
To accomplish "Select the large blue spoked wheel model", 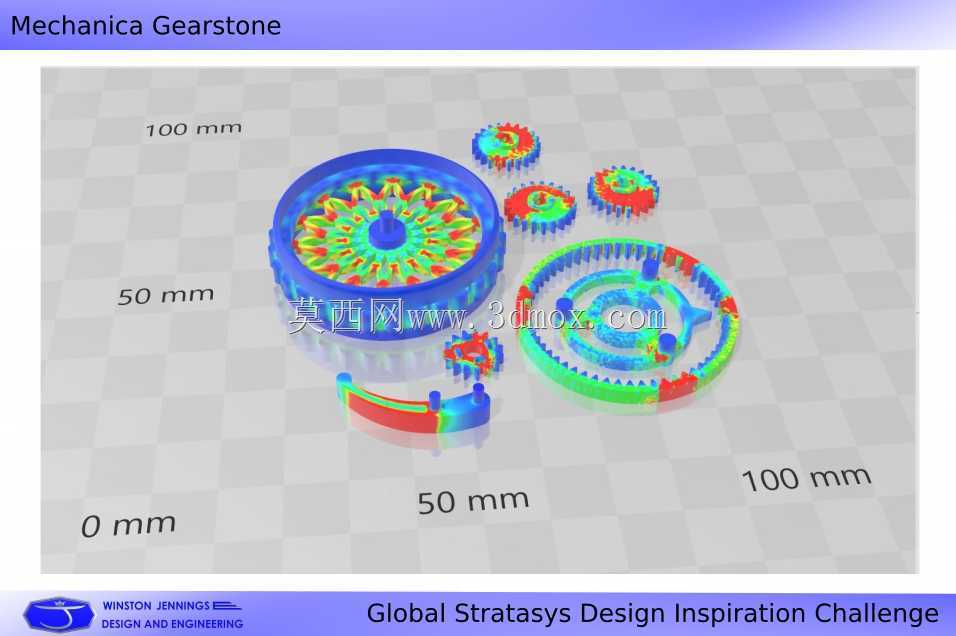I will pyautogui.click(x=388, y=244).
